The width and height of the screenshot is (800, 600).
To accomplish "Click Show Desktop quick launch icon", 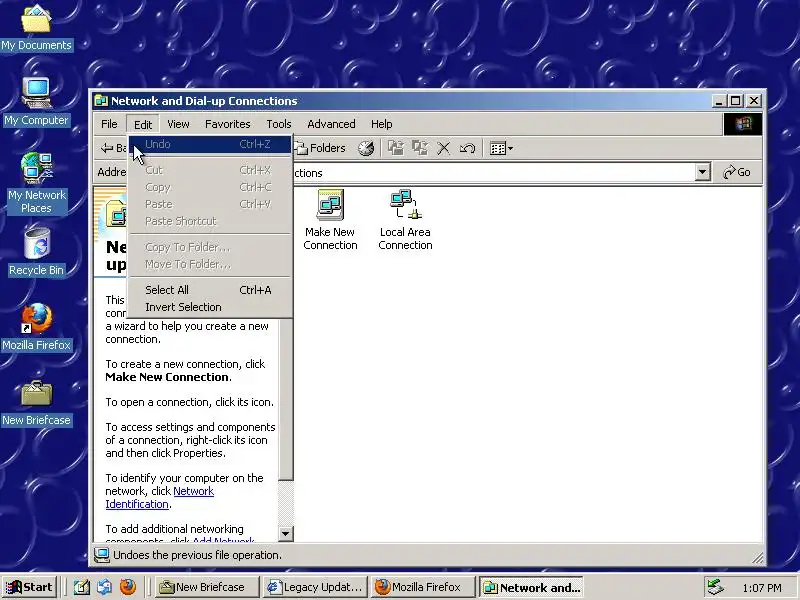I will [82, 587].
